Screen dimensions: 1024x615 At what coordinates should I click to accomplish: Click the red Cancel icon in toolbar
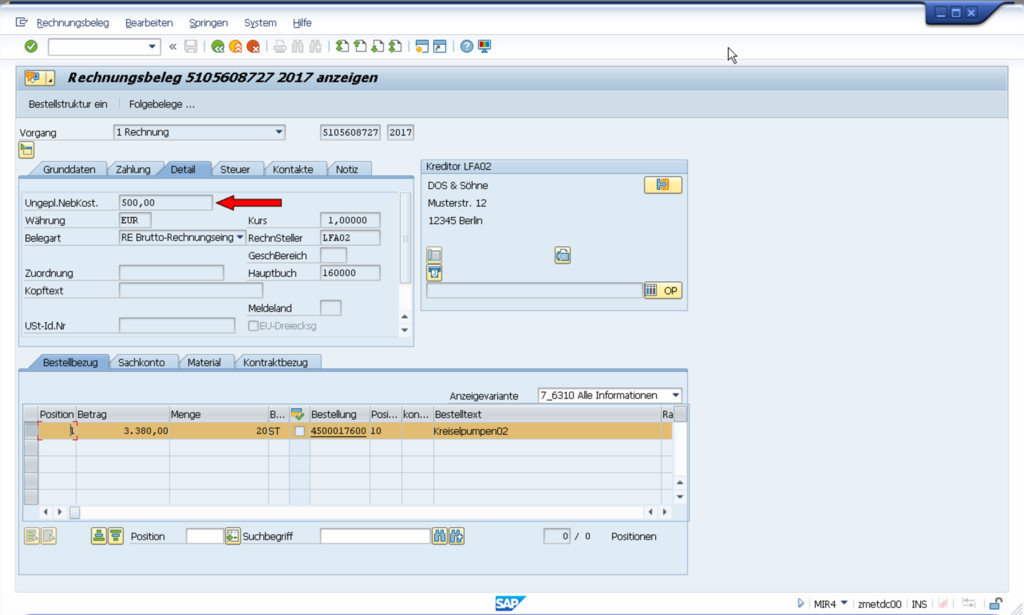(254, 46)
